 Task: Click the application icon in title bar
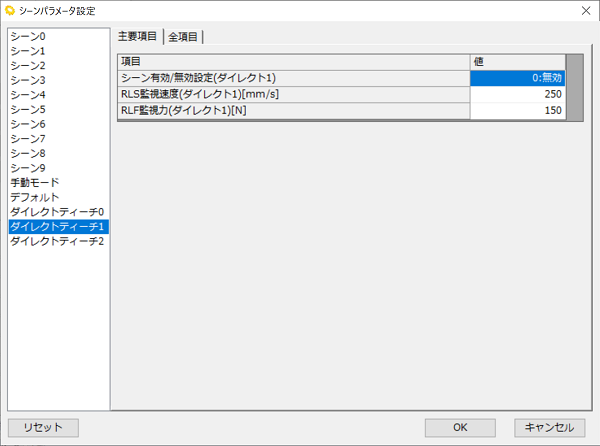(10, 11)
